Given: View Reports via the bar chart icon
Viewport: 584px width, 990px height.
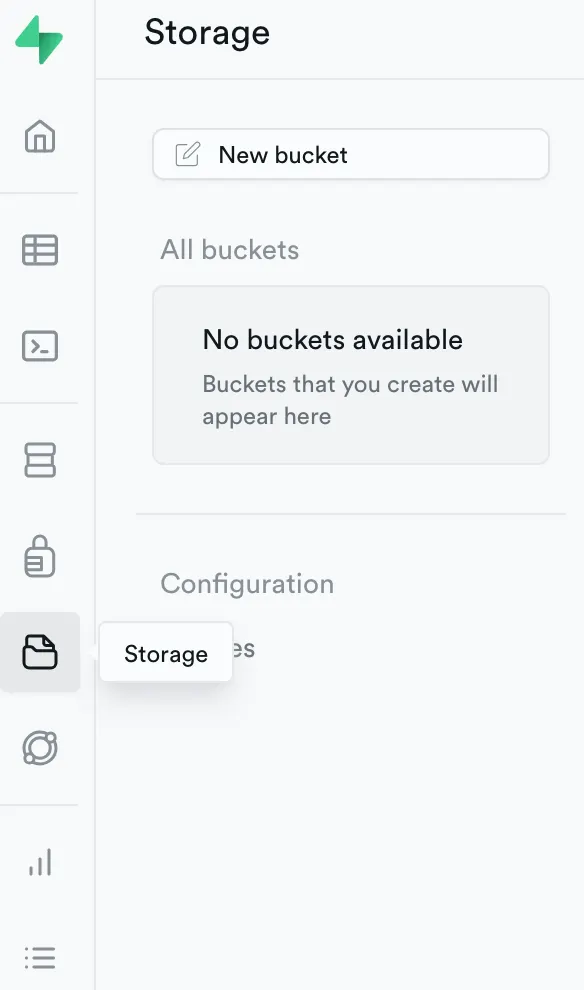Looking at the screenshot, I should 40,860.
